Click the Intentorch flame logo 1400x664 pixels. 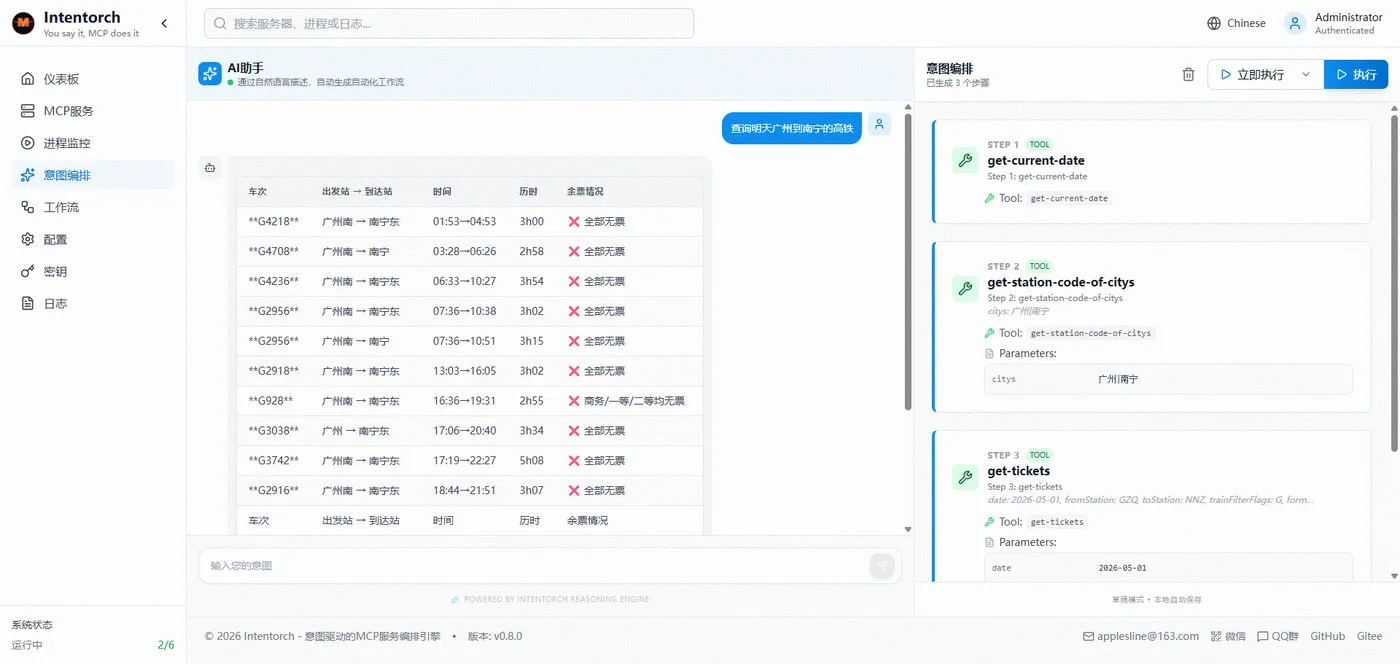(x=22, y=24)
